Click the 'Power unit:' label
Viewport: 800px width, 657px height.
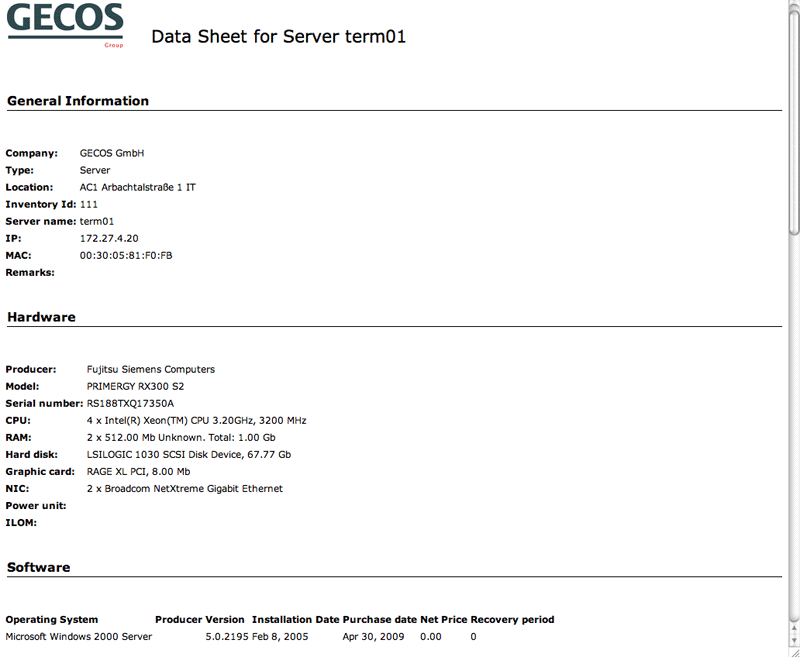[36, 506]
